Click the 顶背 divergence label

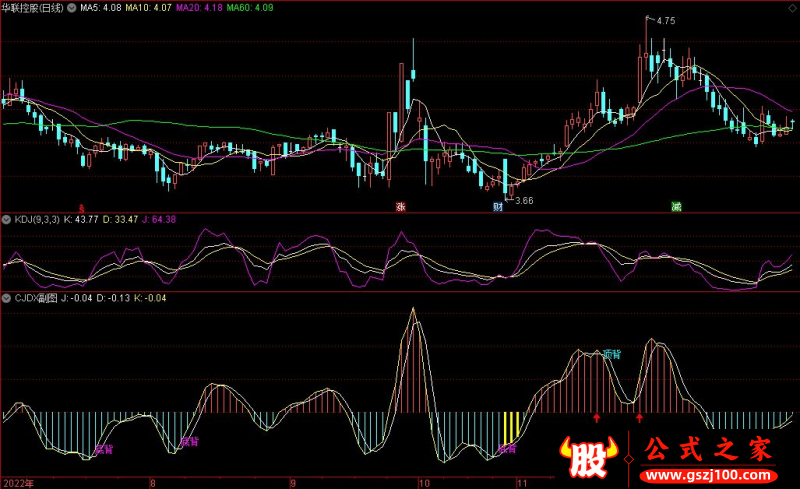point(611,354)
